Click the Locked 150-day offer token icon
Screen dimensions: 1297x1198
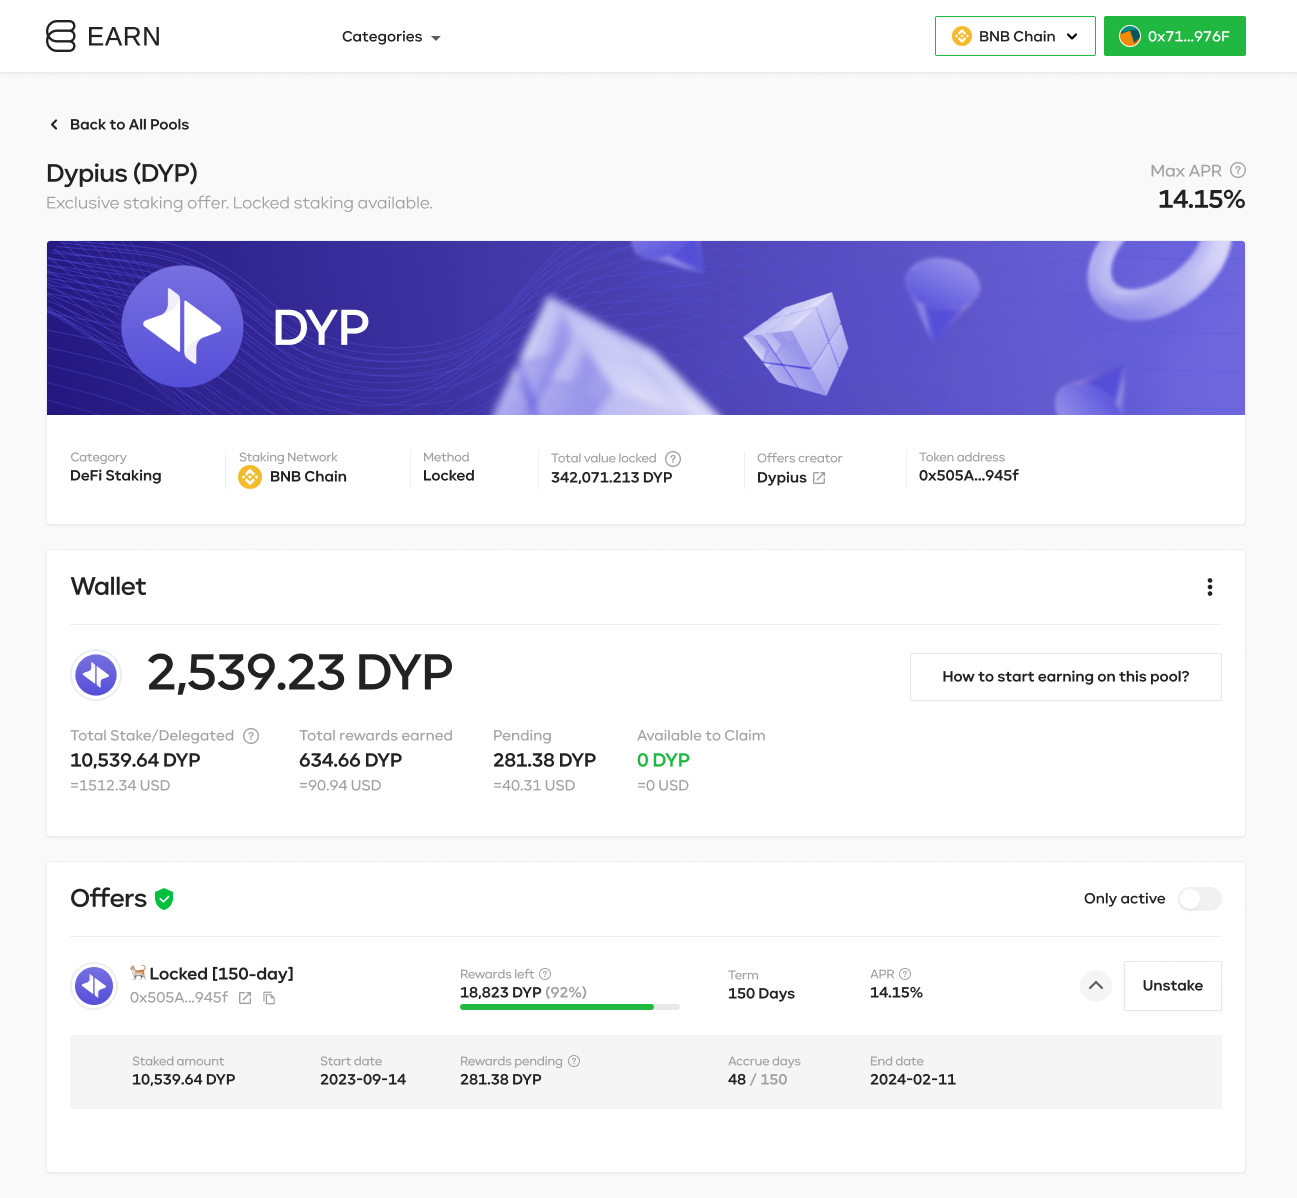[x=95, y=987]
